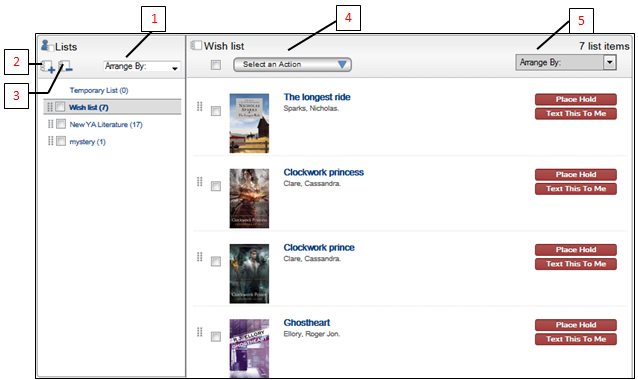Click Text This To Me for Clockwork prince
Screen dimensions: 638x380
(x=576, y=264)
